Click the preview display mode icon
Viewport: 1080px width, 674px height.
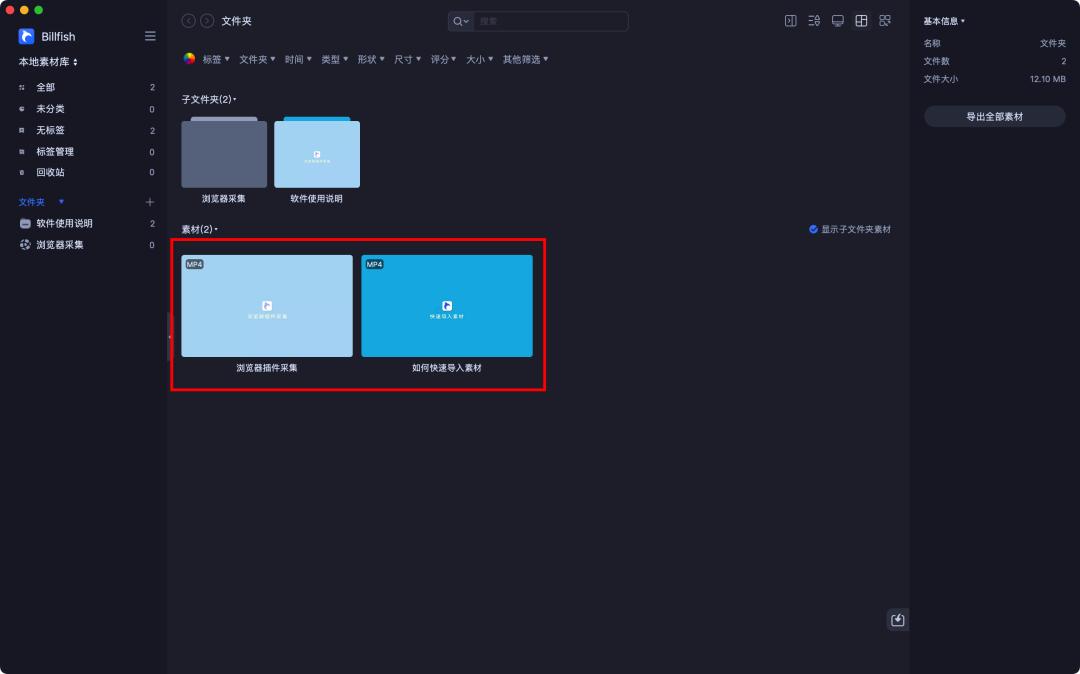tap(837, 20)
